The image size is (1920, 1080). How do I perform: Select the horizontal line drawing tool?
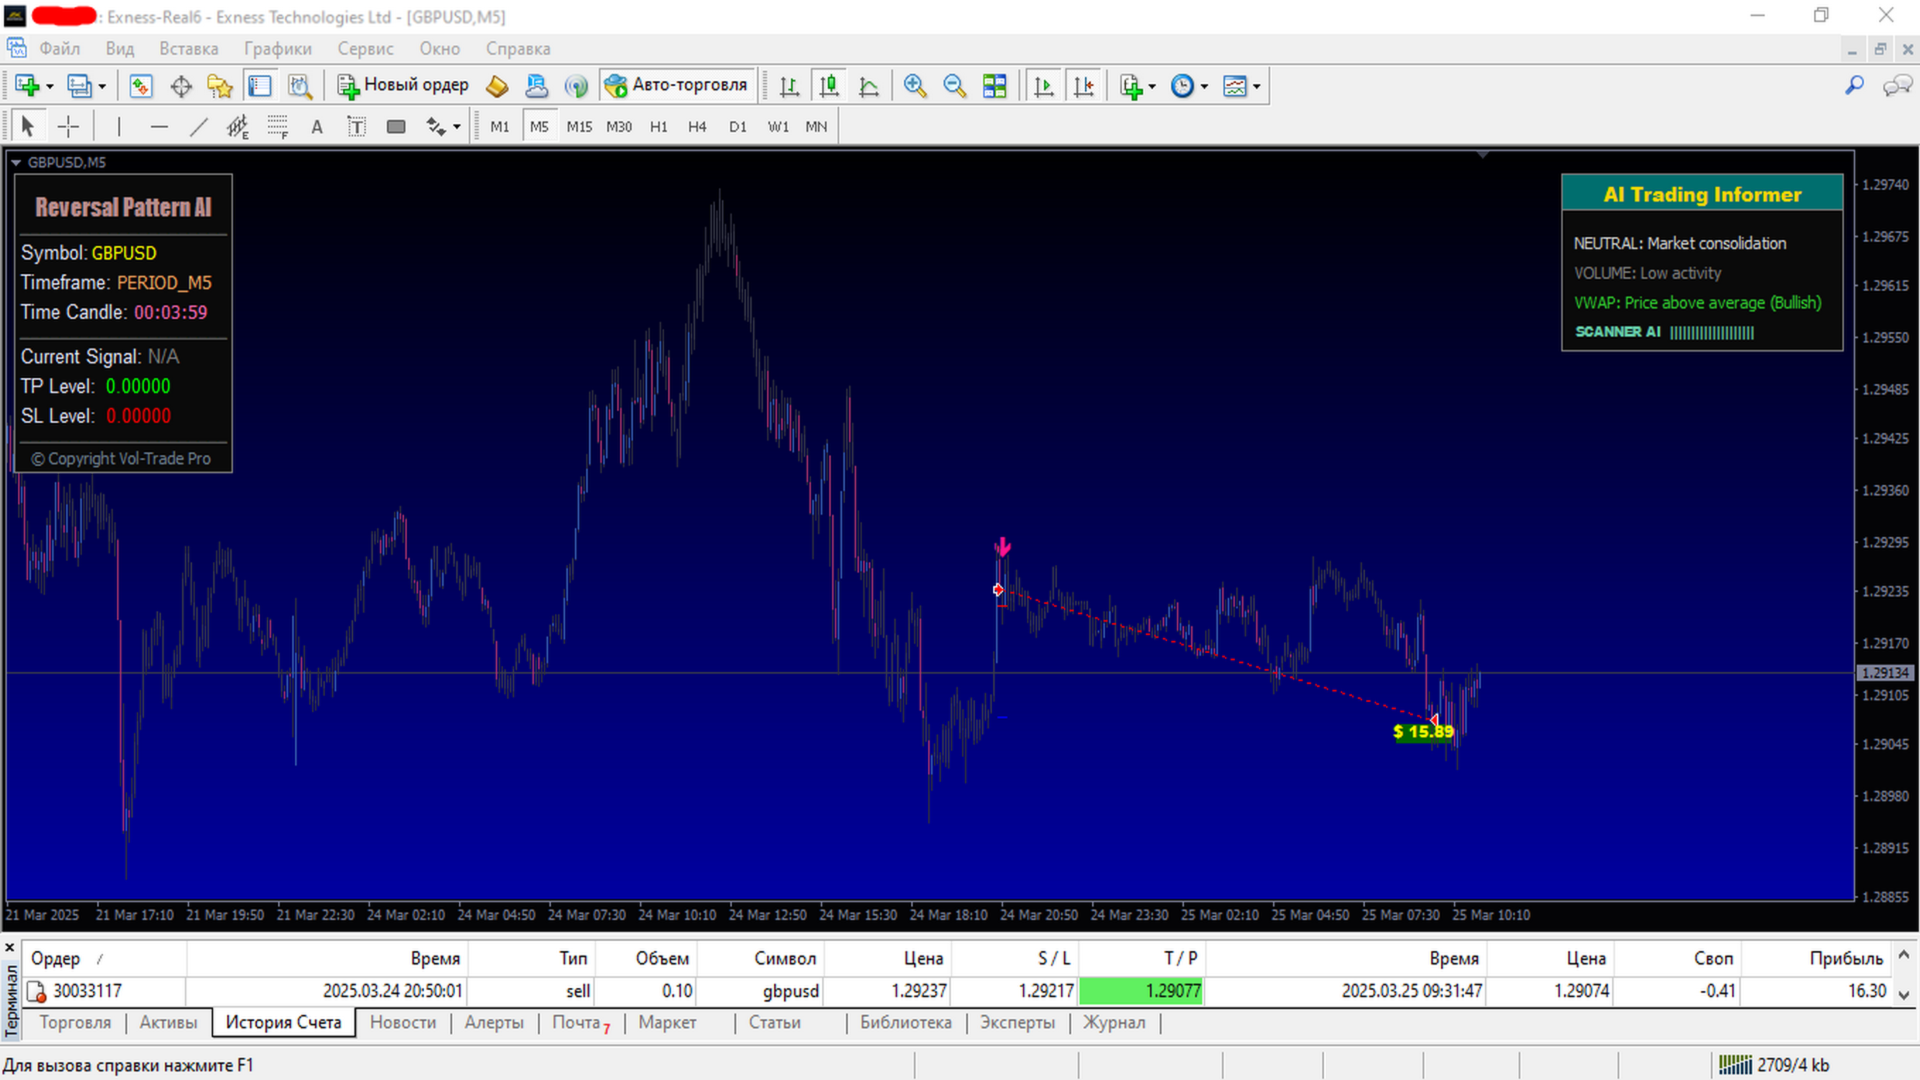159,126
